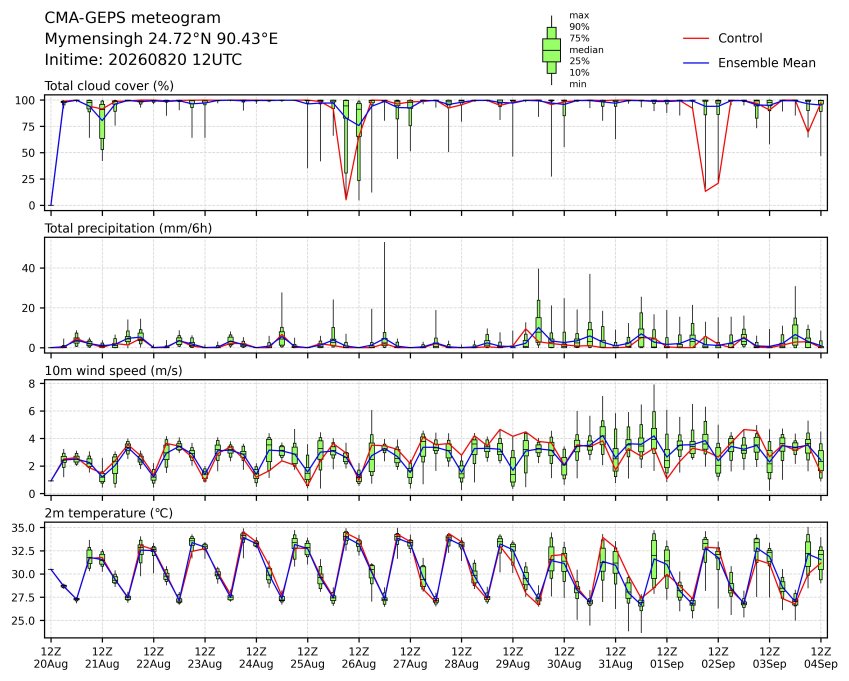Click the '12Z 30Aug' x-axis label
The image size is (849, 681).
point(564,658)
